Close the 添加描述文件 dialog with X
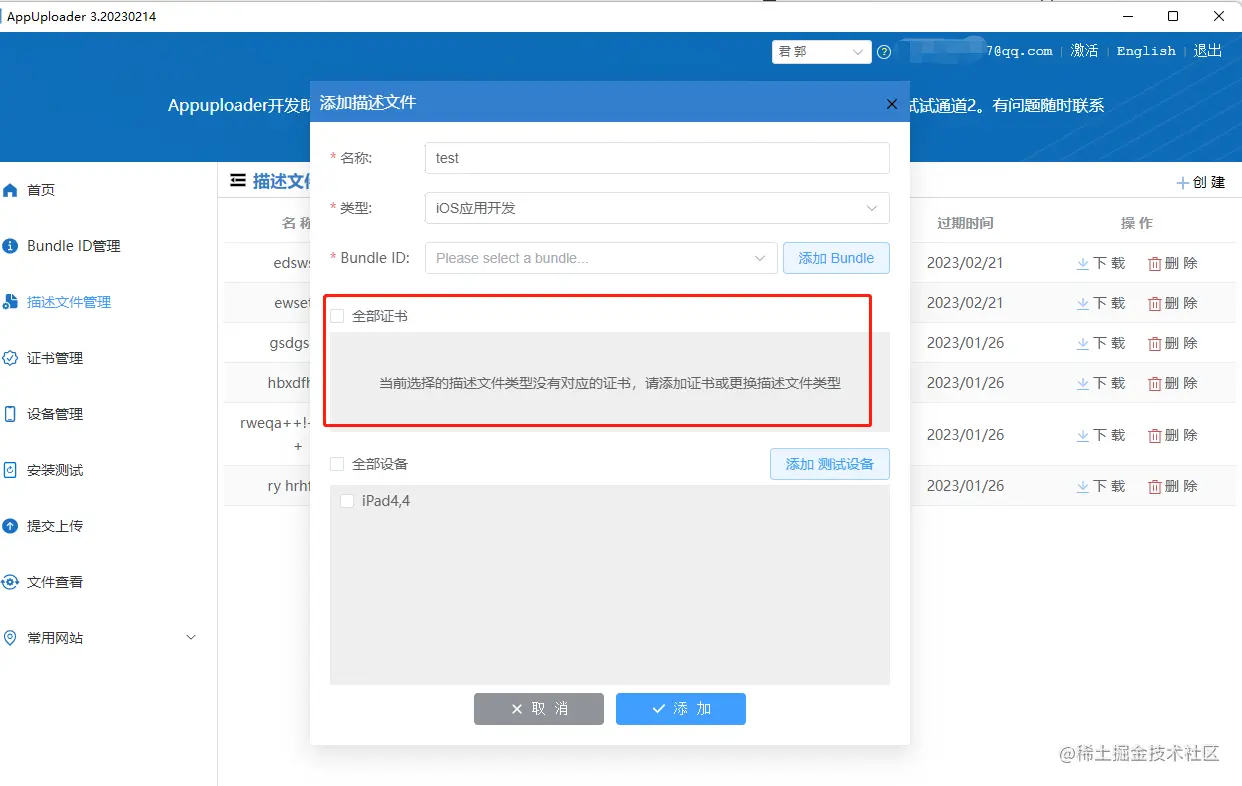1242x786 pixels. [892, 104]
